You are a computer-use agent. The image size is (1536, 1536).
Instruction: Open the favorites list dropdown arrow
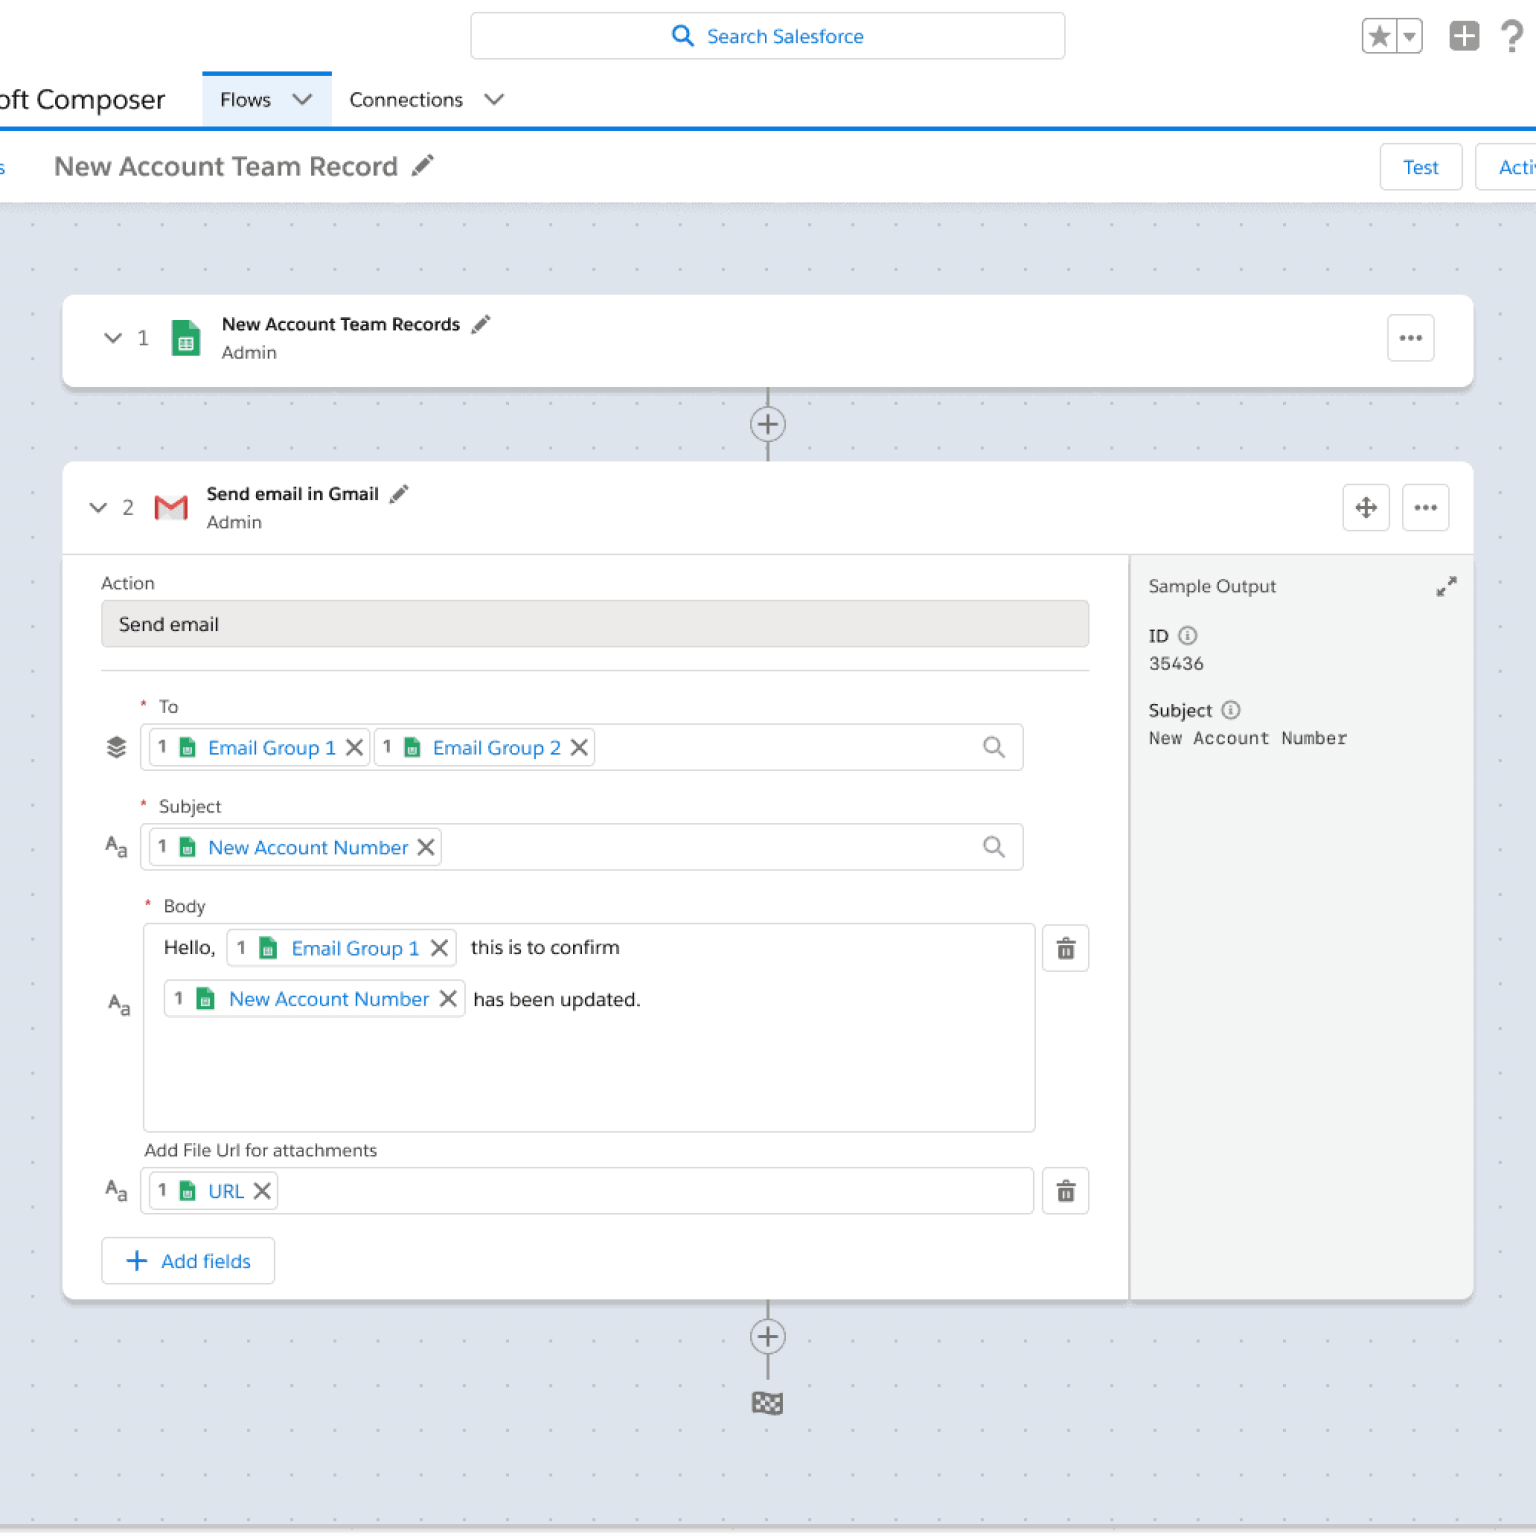click(1409, 37)
